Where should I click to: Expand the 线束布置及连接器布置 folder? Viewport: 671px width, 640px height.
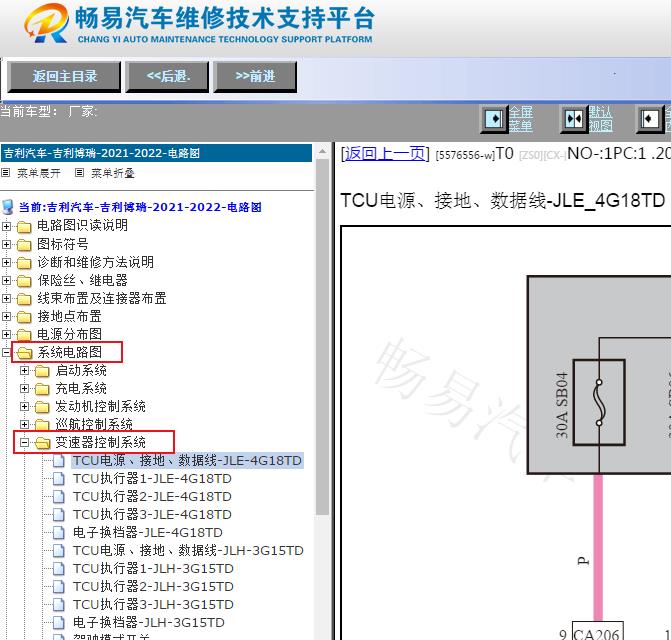[6, 299]
